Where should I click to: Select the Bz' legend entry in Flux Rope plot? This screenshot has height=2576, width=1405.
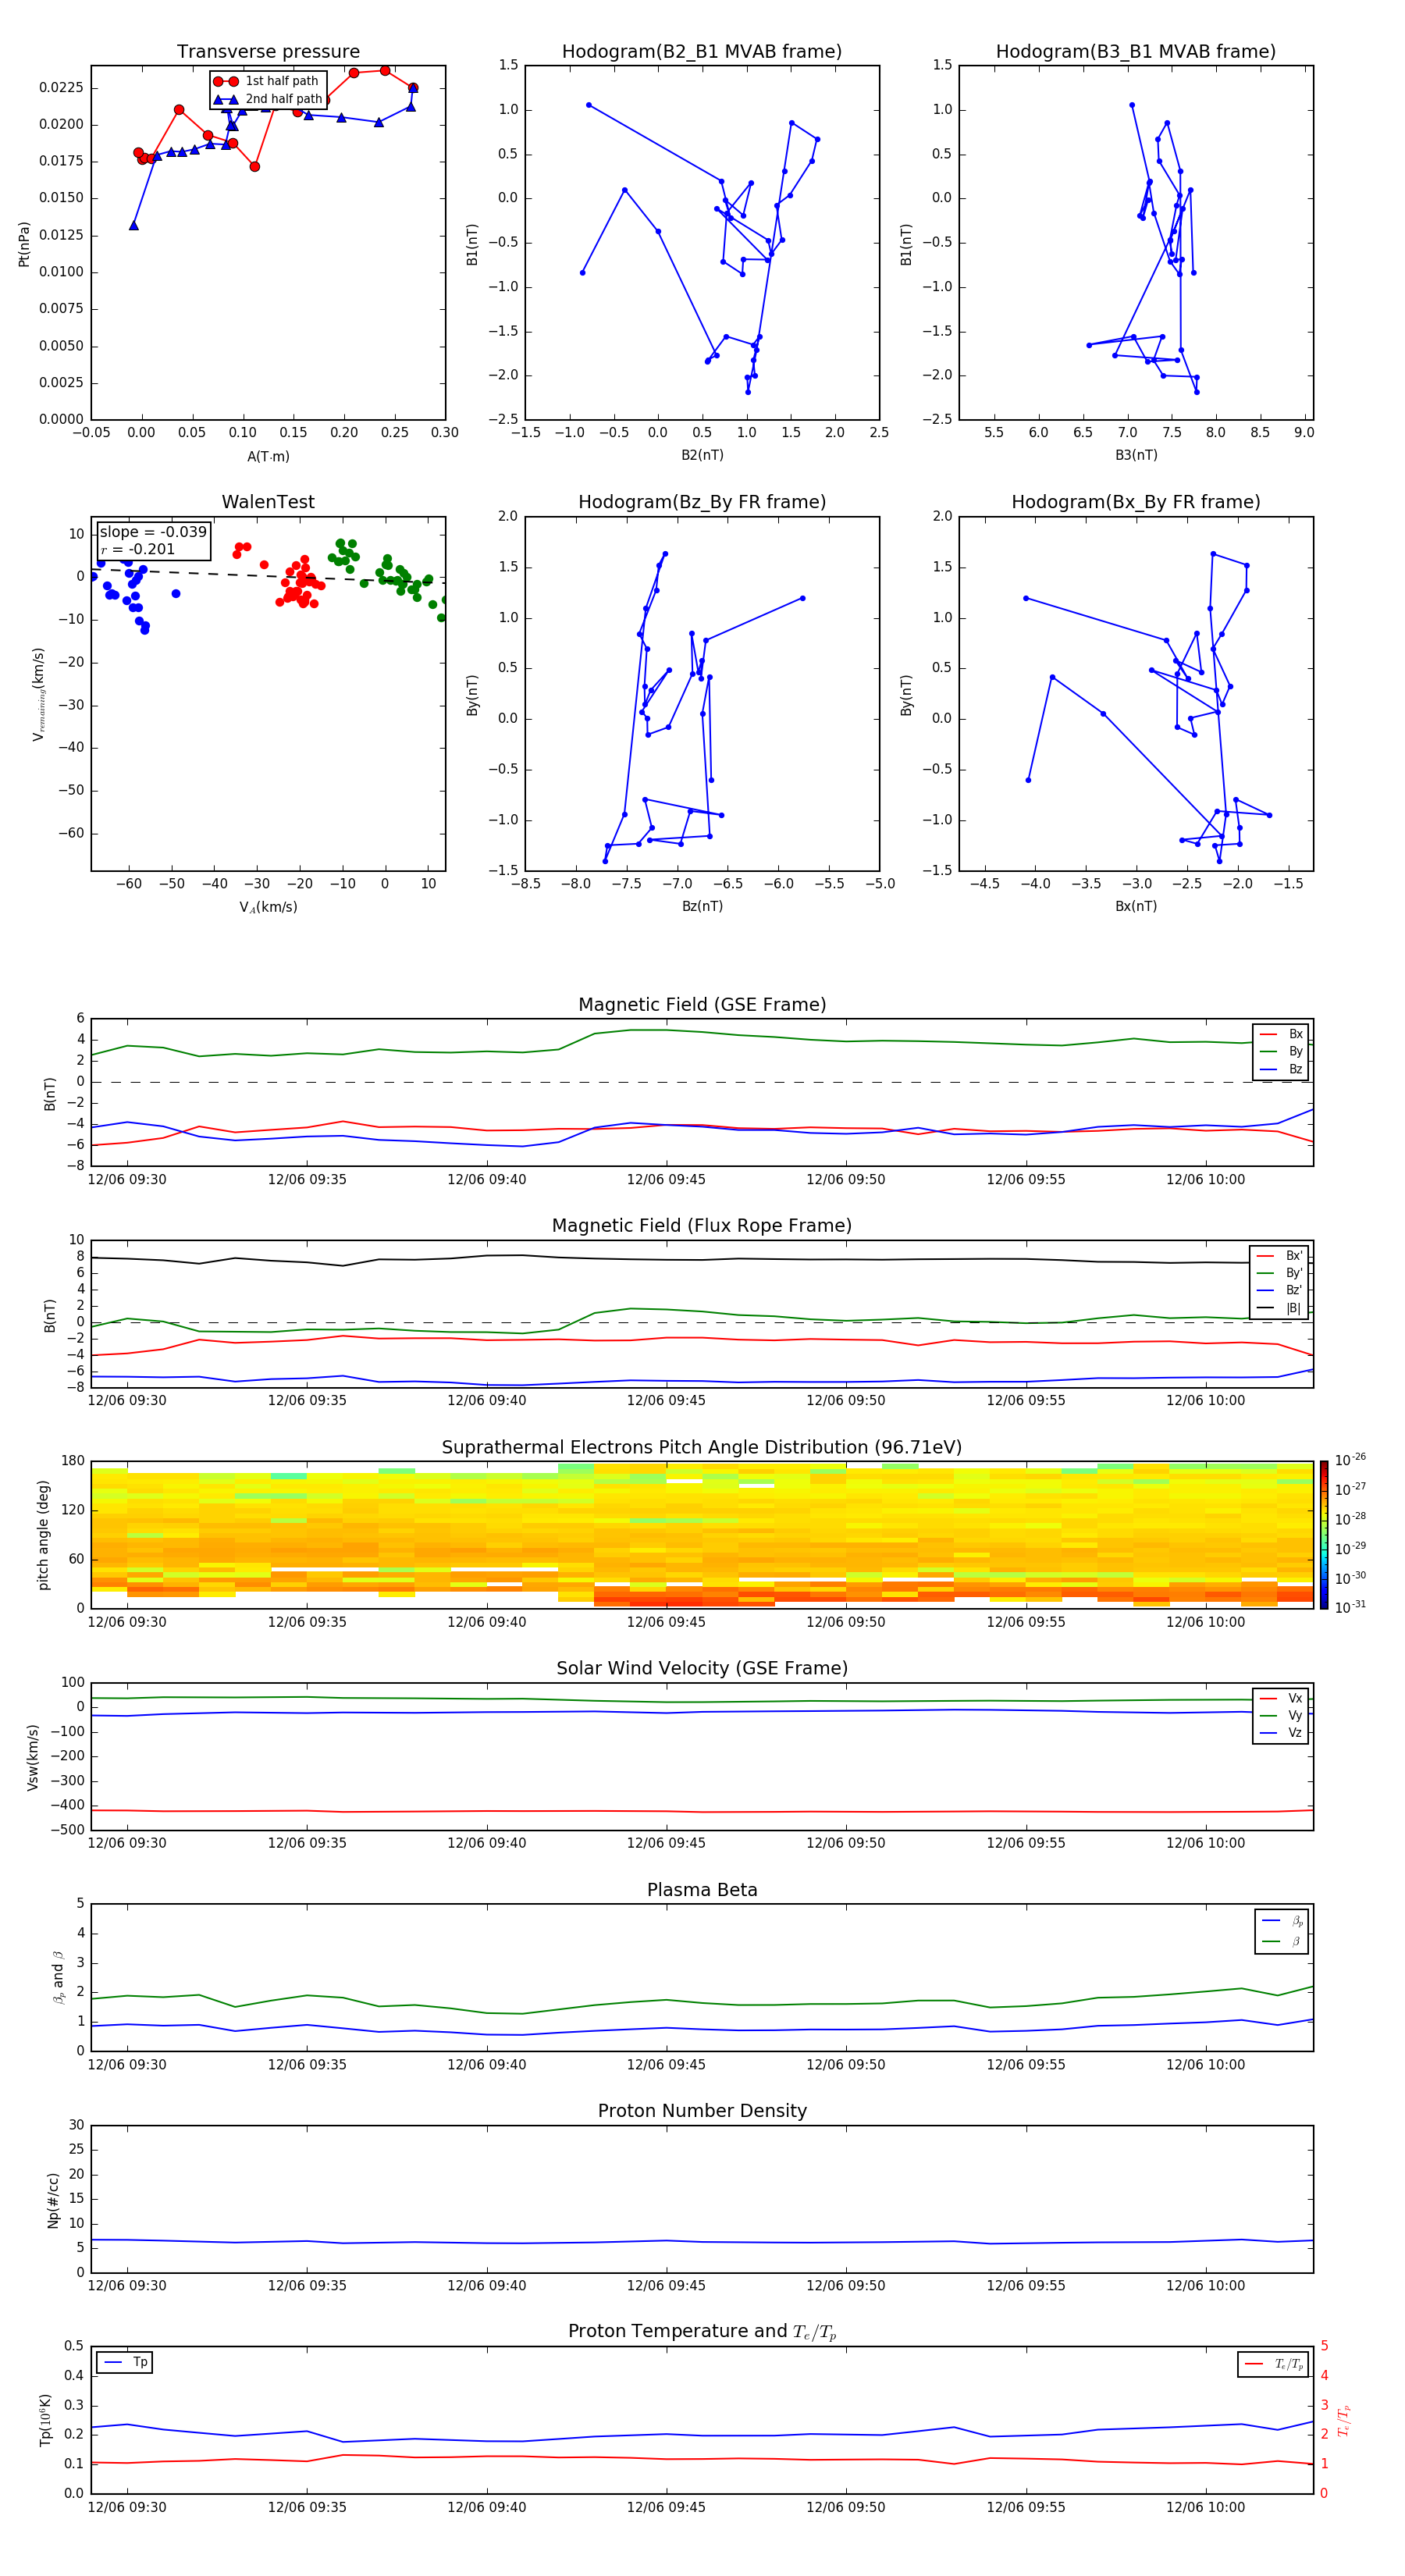(x=1280, y=1291)
